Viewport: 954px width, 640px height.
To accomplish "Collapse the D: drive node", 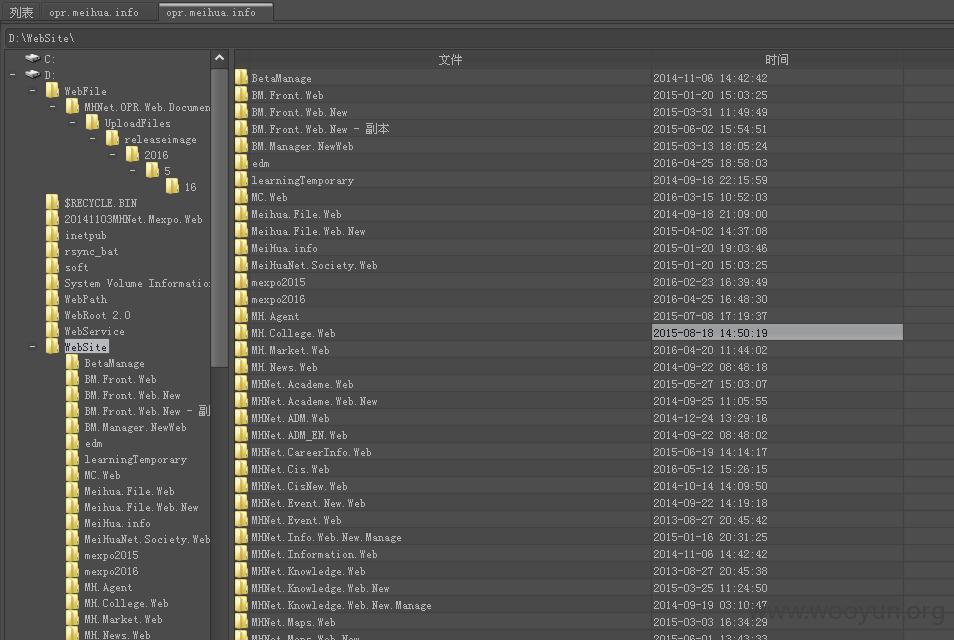I will 13,75.
